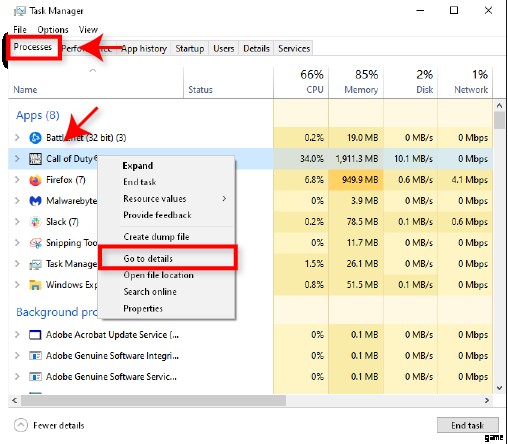Expand the Task Manager process group

click(17, 264)
